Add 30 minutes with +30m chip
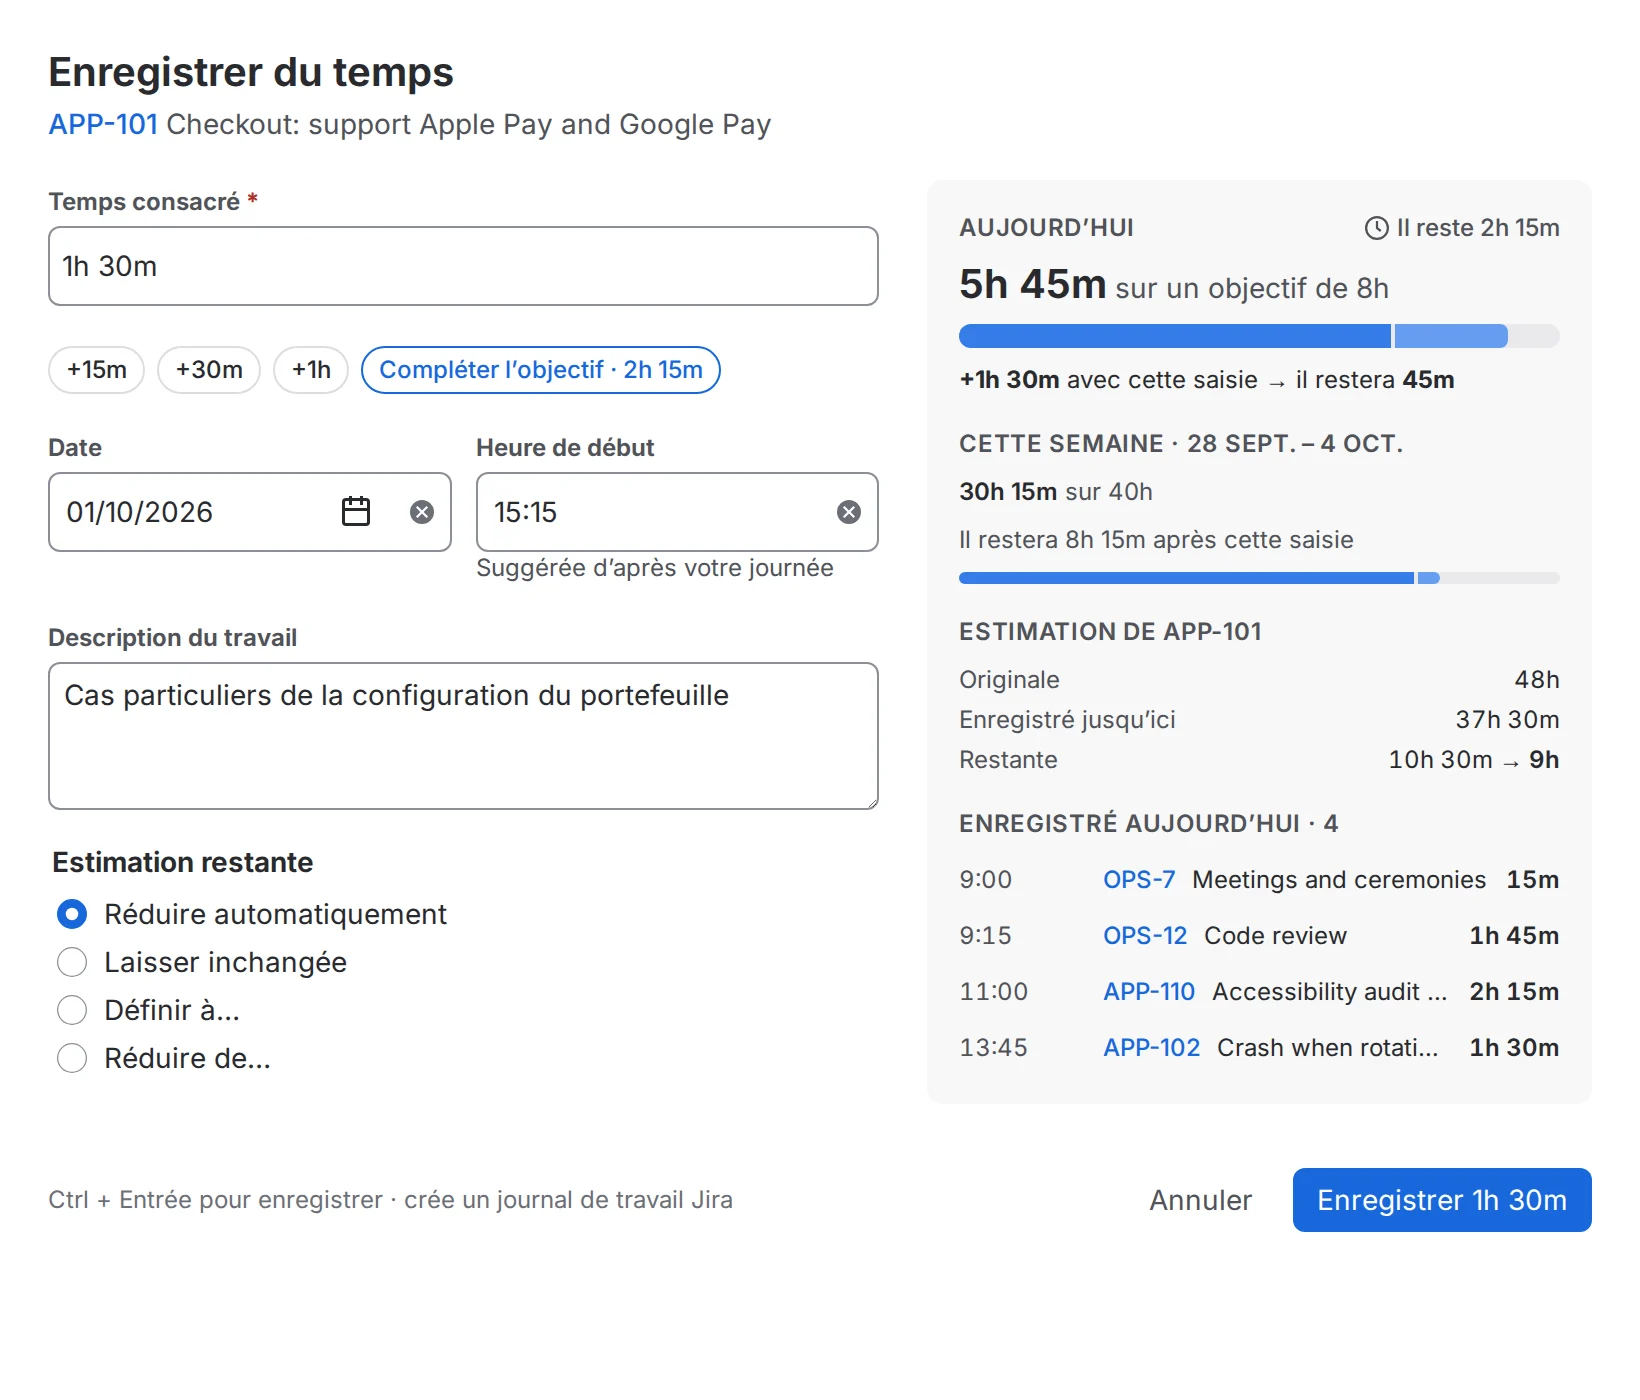This screenshot has width=1640, height=1400. click(x=209, y=370)
